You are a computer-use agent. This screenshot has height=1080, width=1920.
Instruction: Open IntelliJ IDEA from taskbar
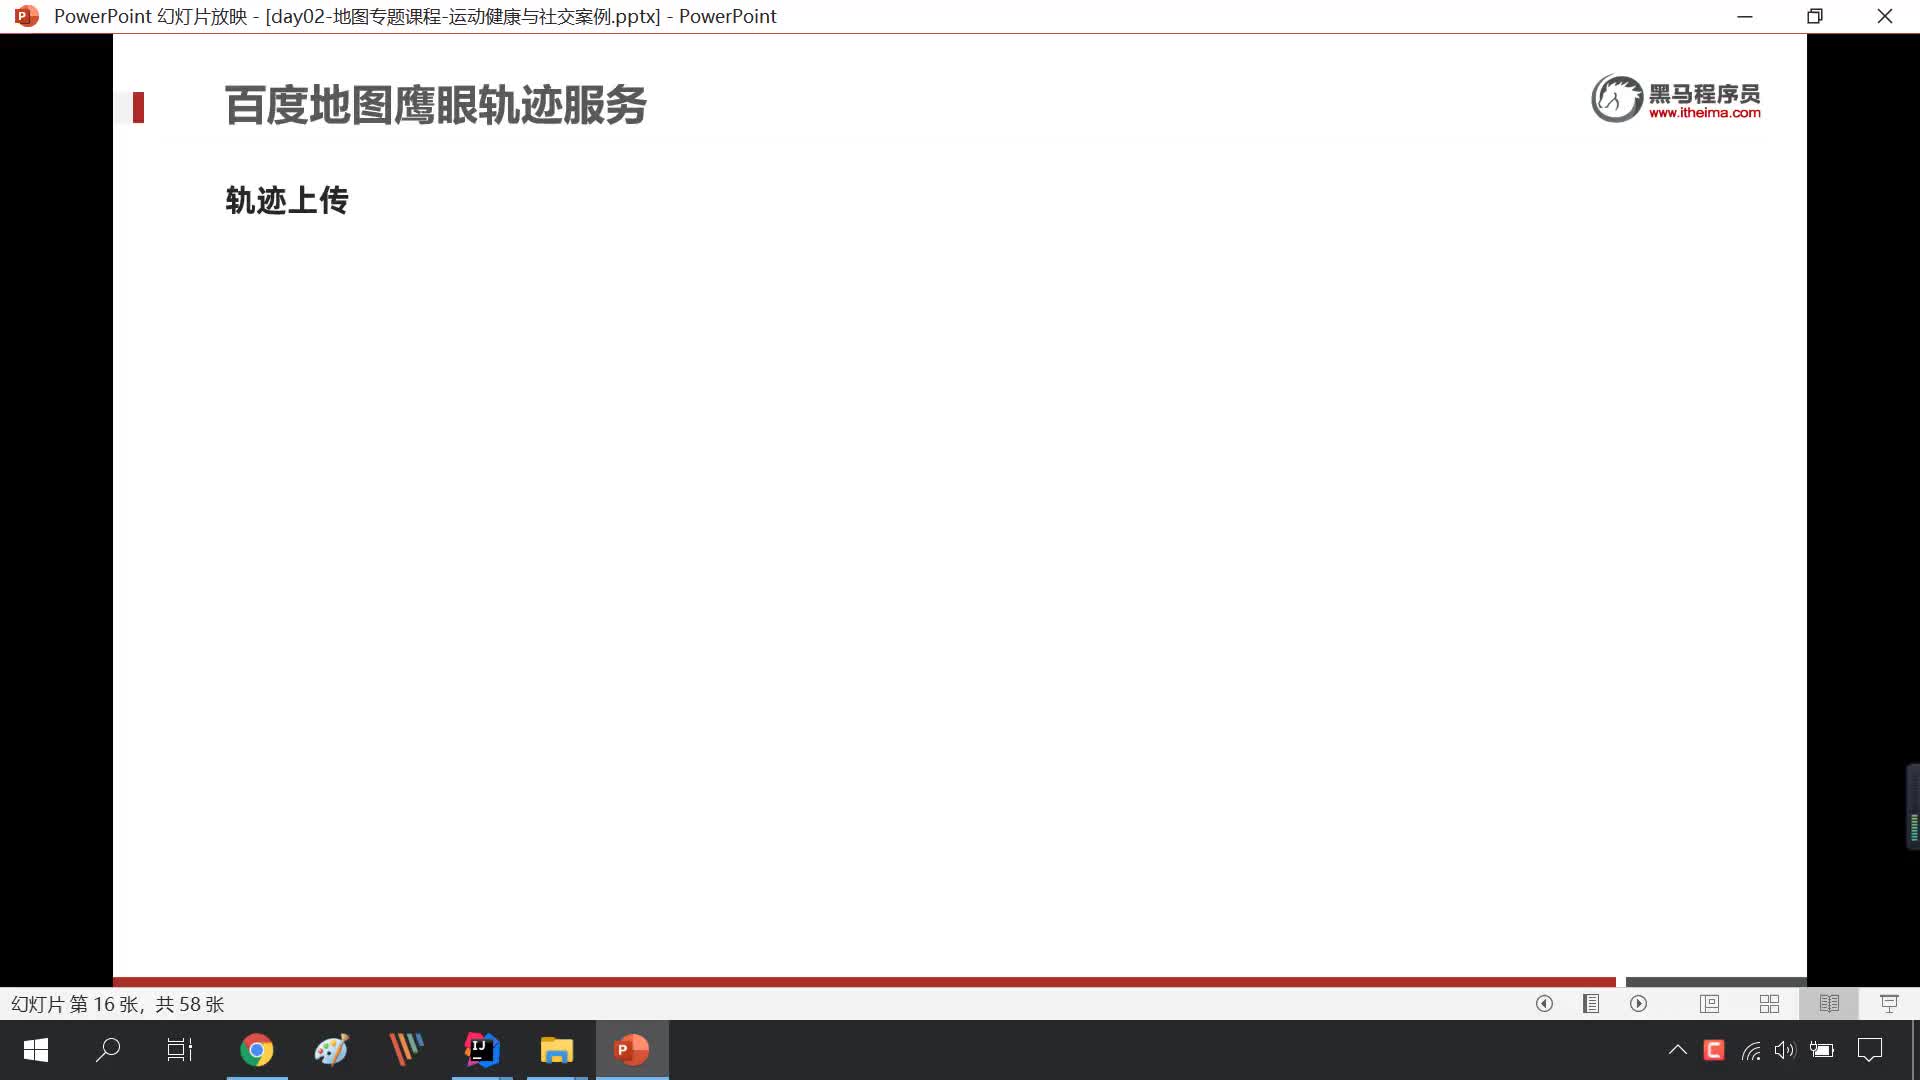point(482,1050)
